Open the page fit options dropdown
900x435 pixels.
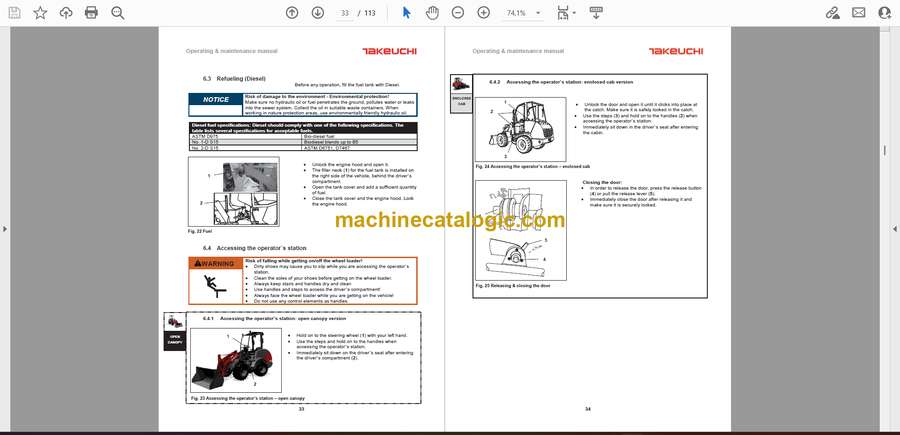(x=566, y=13)
